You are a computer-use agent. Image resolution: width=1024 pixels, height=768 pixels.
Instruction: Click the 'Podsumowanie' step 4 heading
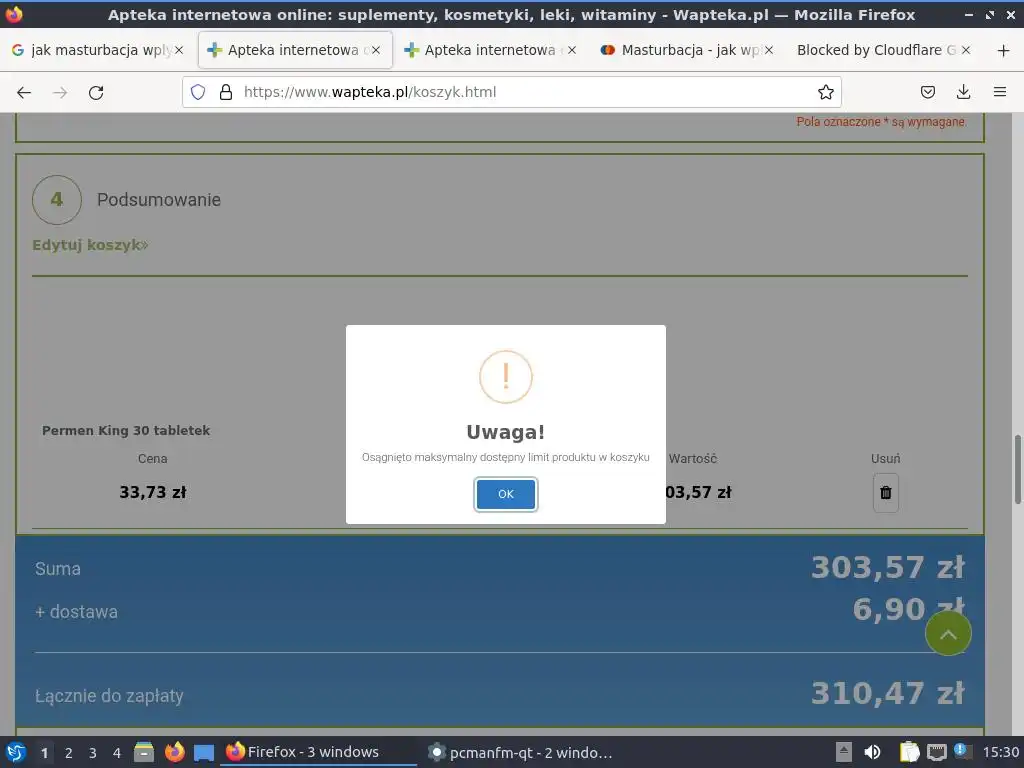coord(159,200)
